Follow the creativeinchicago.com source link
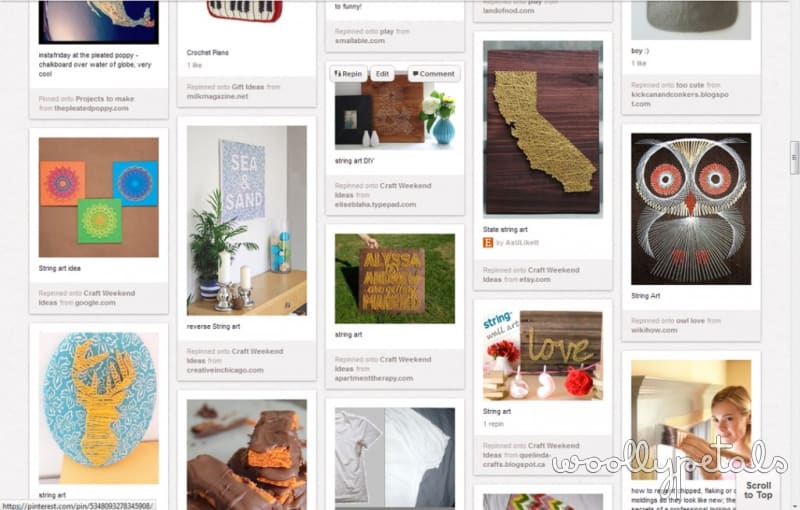The width and height of the screenshot is (800, 510). tap(225, 370)
